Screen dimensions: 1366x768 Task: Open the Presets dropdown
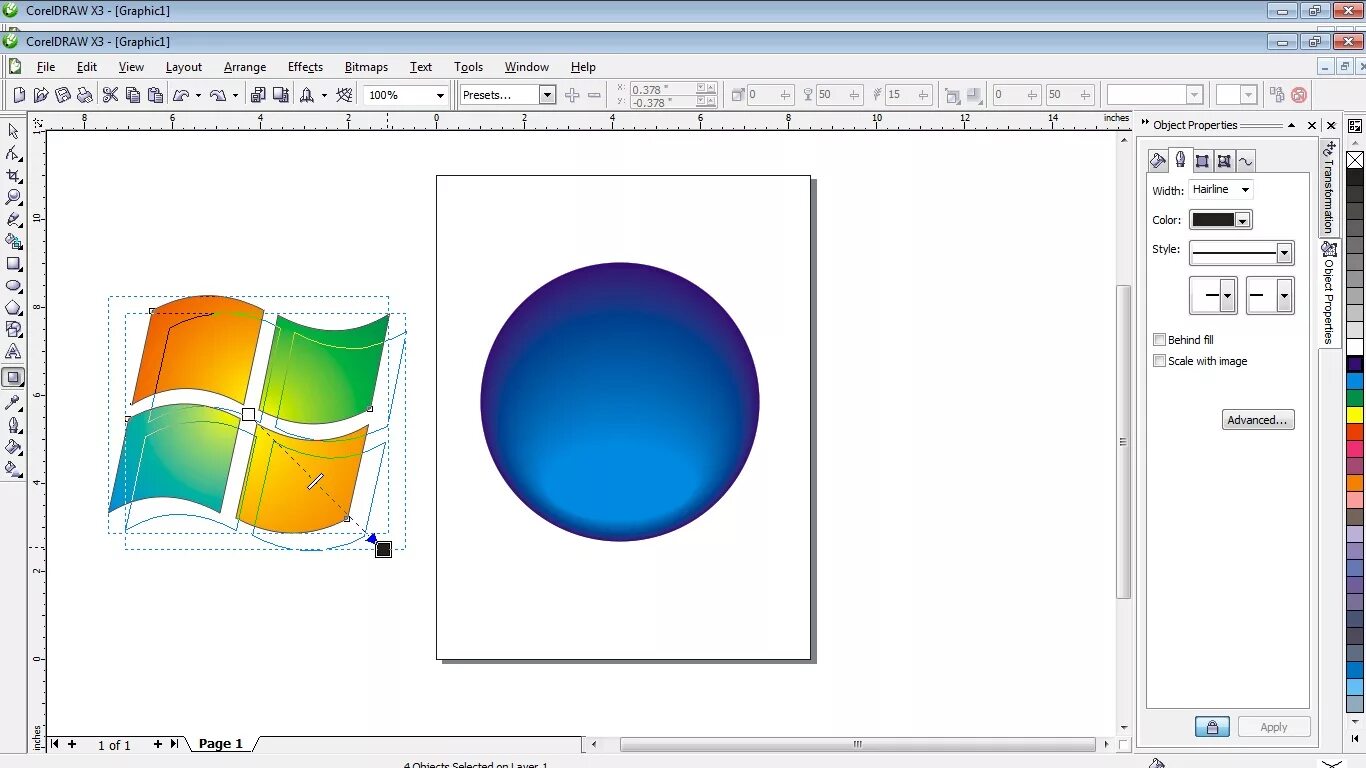[x=547, y=95]
